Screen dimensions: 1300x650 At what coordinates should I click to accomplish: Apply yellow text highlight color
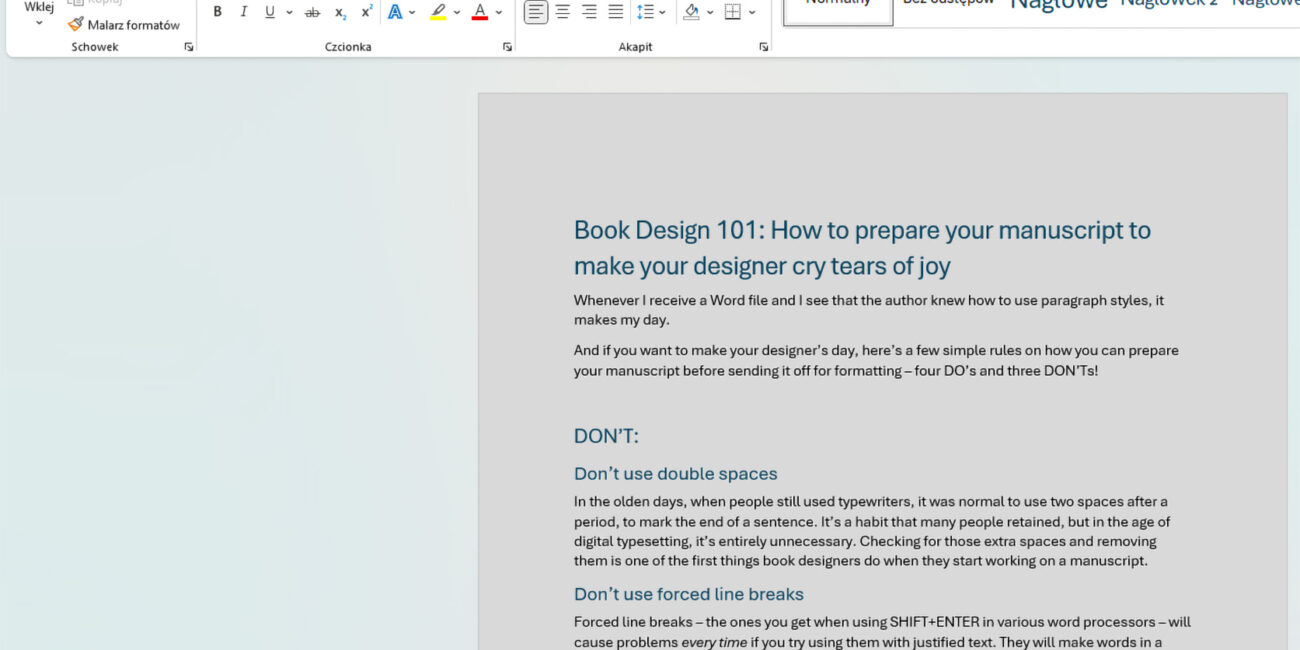click(x=438, y=12)
